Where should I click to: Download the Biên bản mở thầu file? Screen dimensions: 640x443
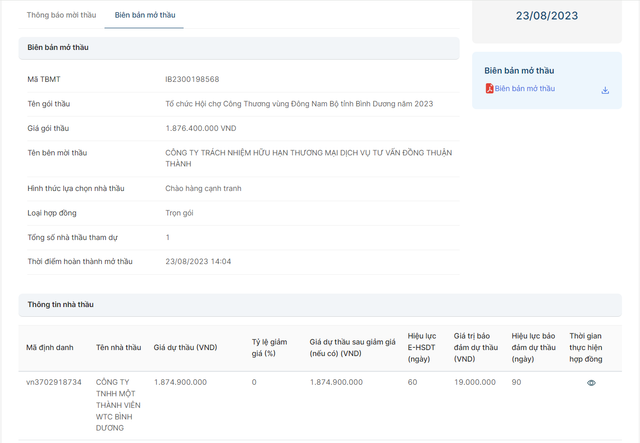pyautogui.click(x=605, y=90)
